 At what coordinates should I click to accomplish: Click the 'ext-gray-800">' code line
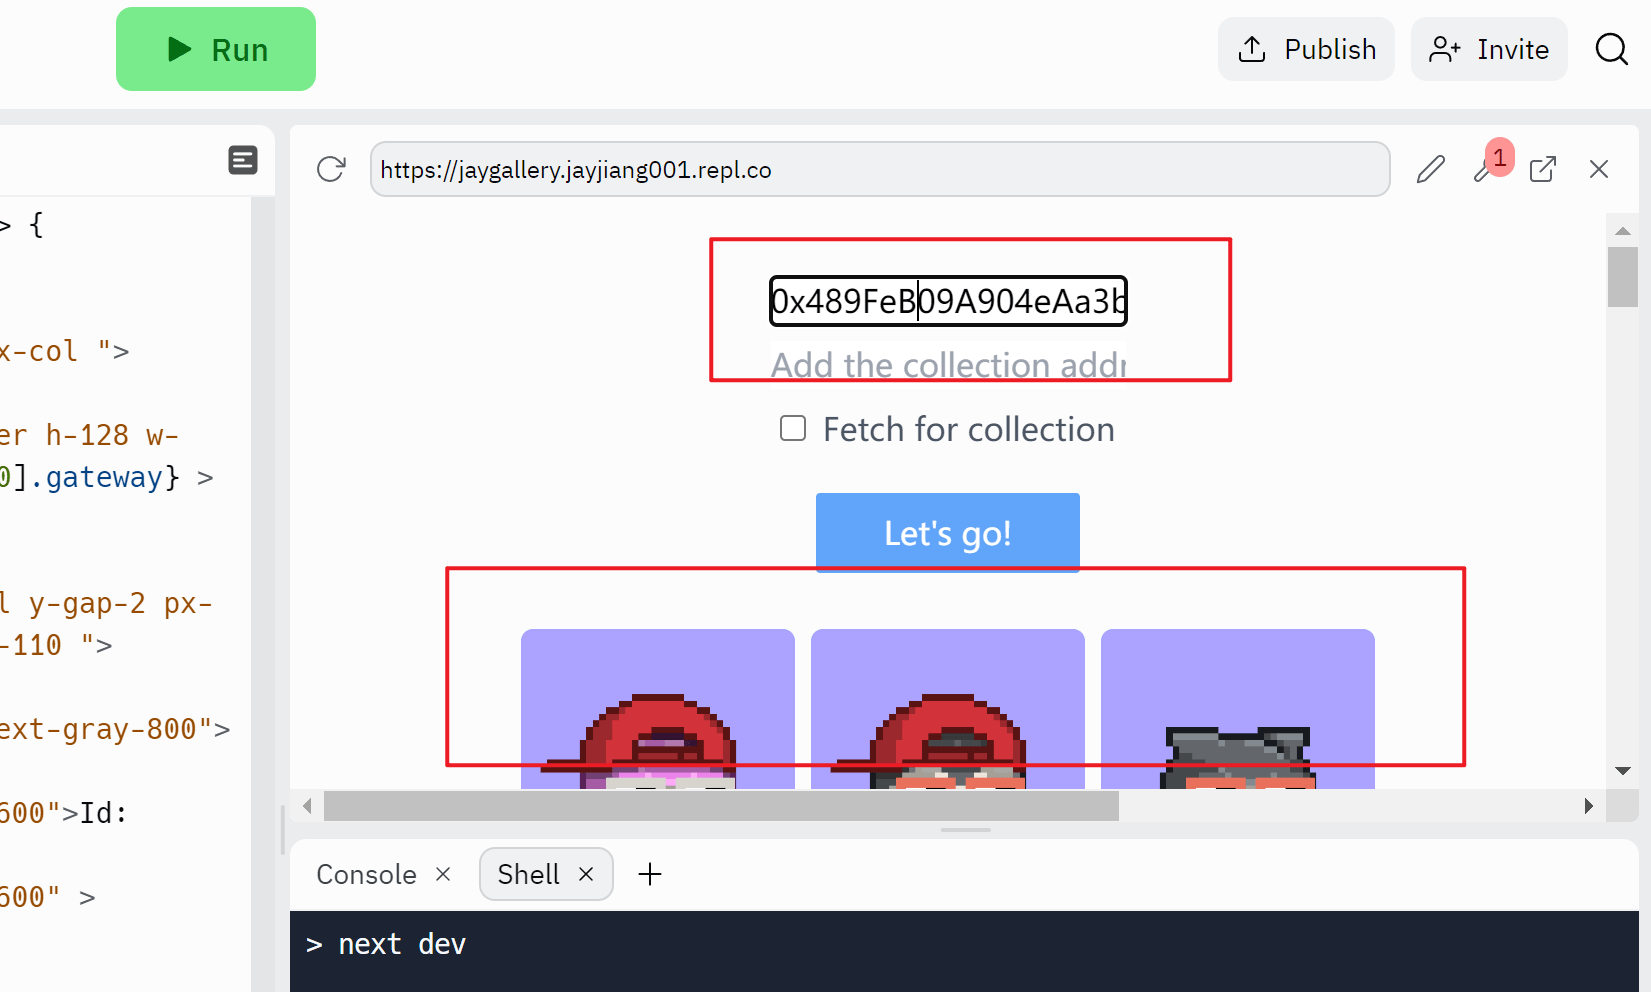(115, 729)
